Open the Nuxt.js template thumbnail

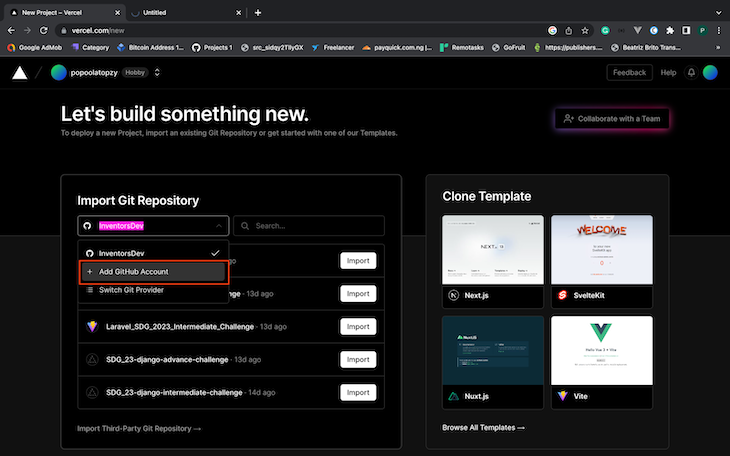[493, 351]
